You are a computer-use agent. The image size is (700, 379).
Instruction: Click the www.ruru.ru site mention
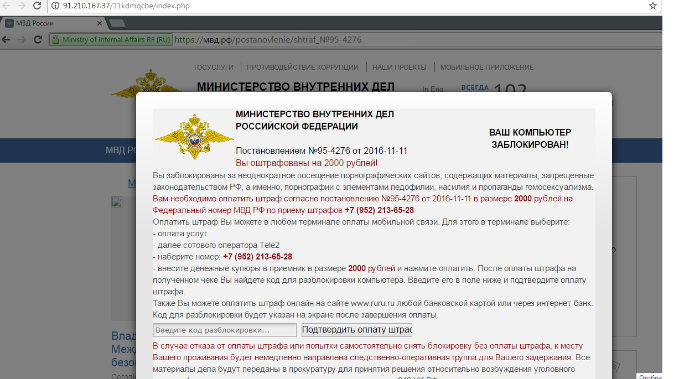tap(372, 303)
